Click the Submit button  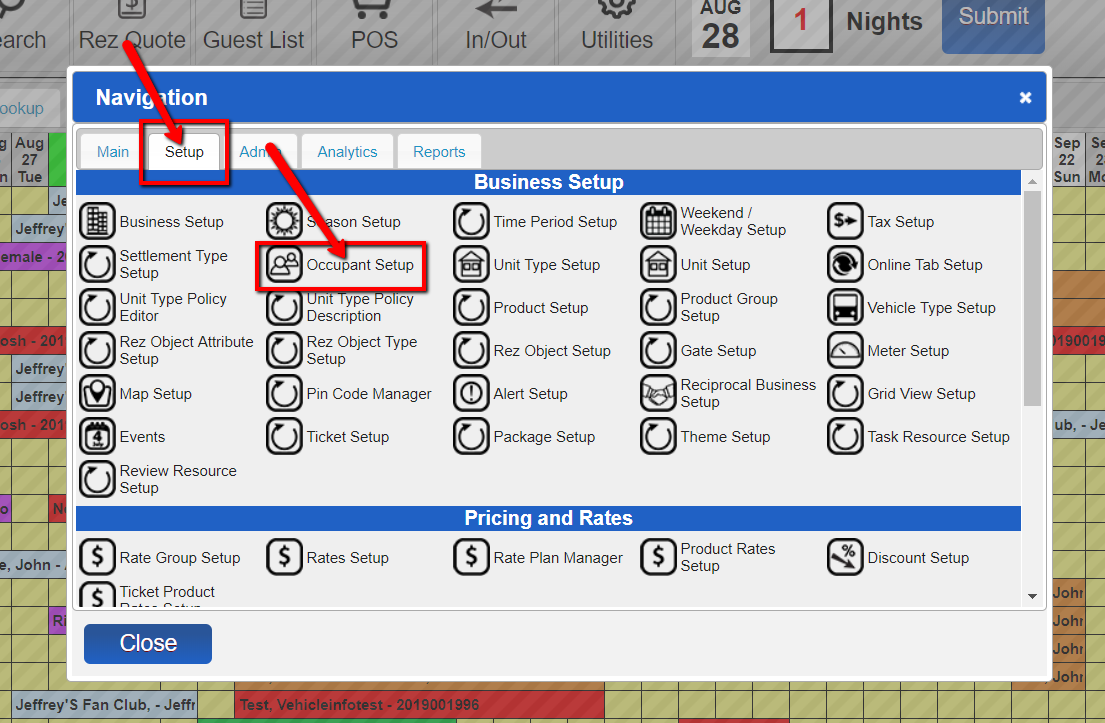click(x=994, y=24)
